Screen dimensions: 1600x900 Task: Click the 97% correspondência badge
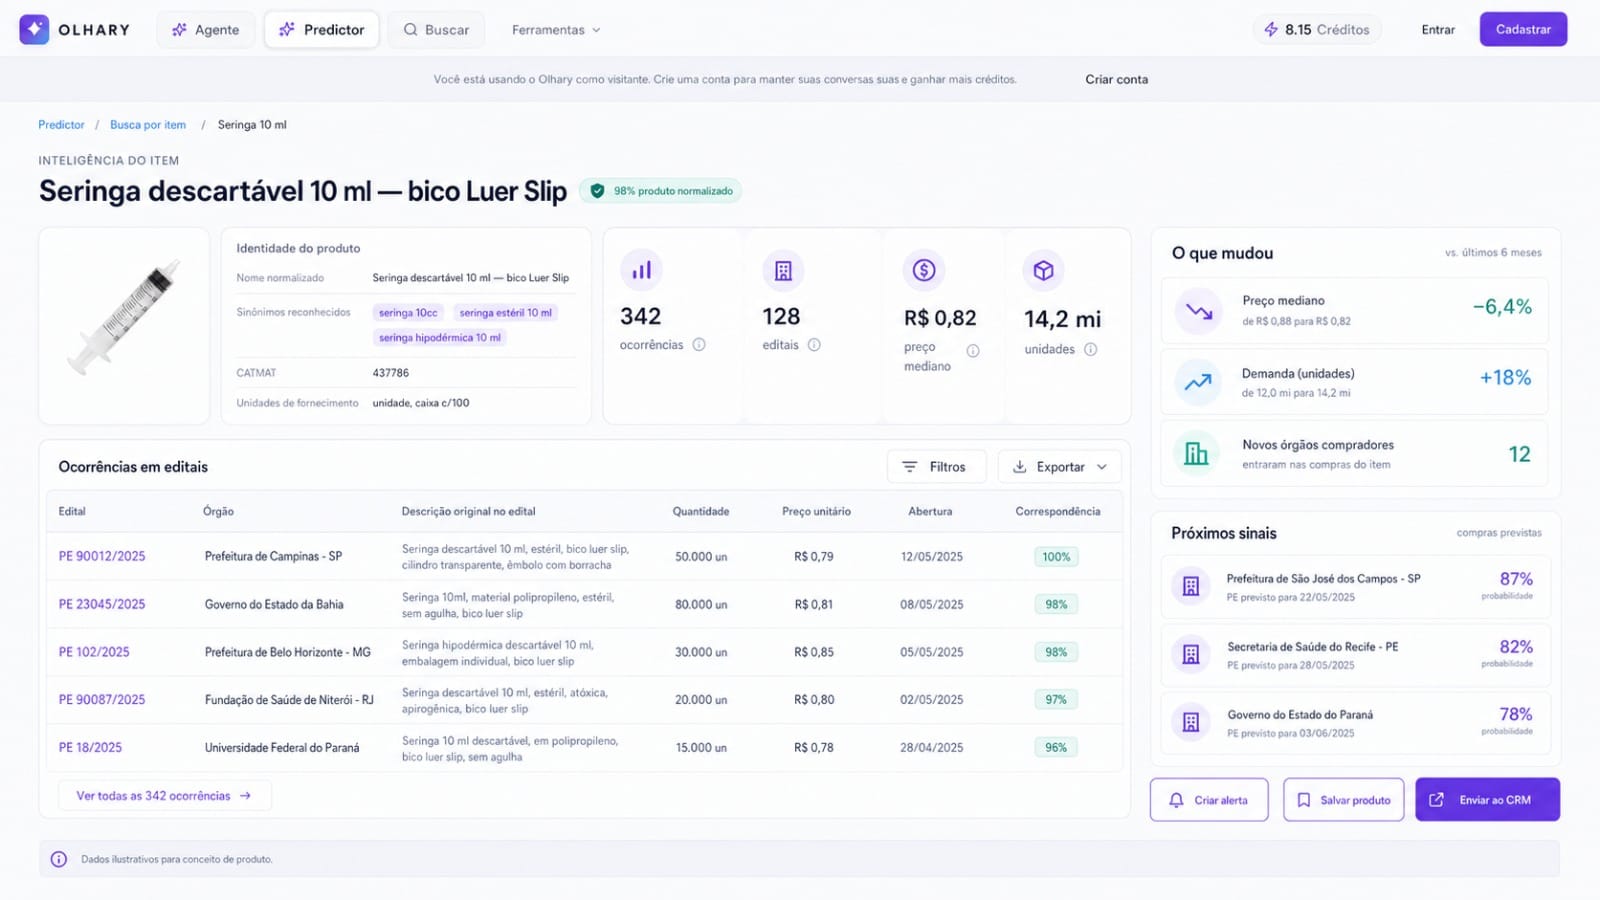[x=1056, y=700]
